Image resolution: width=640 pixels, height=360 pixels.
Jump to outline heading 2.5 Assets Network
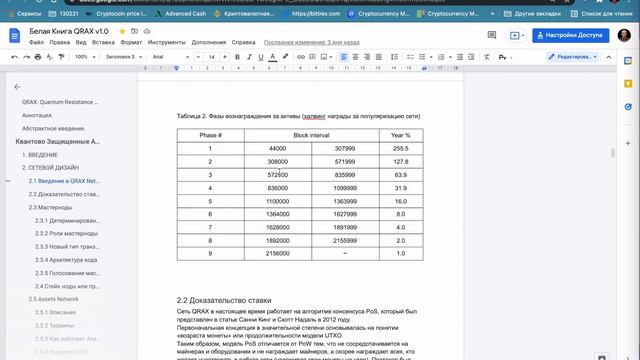53,299
